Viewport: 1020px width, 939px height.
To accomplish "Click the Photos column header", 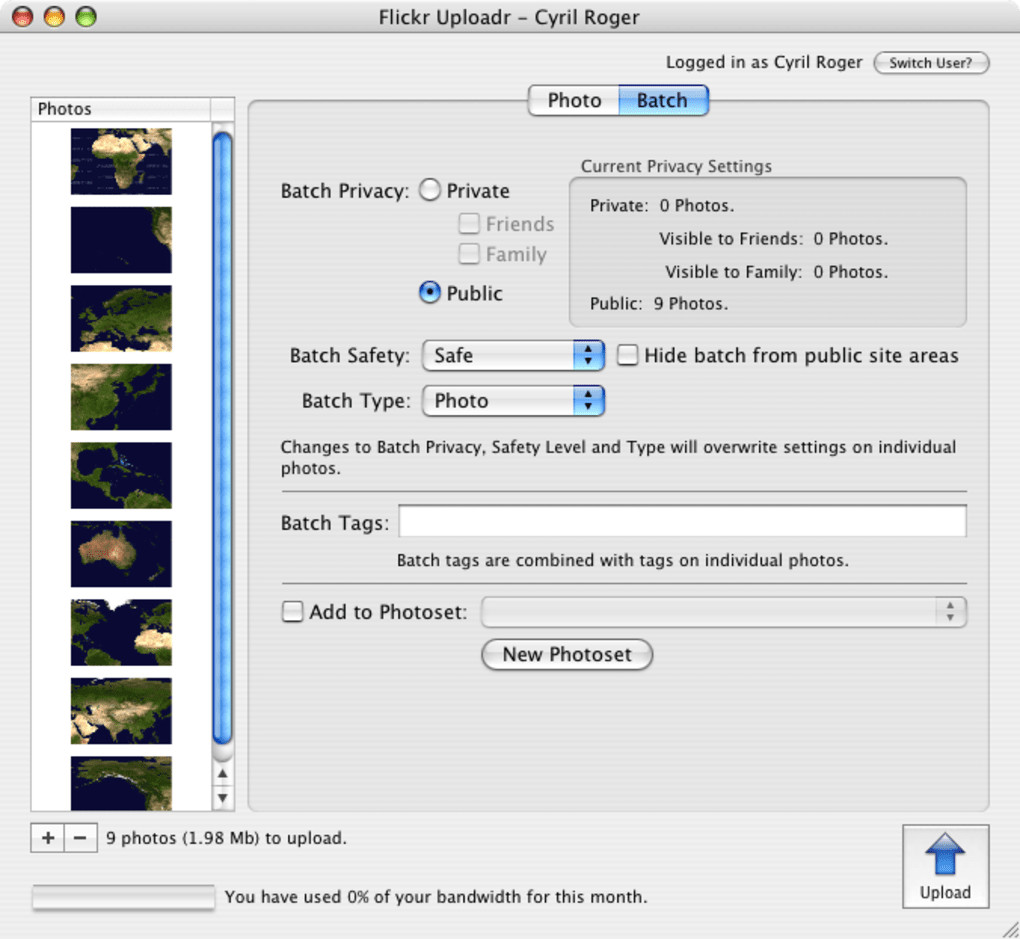I will pyautogui.click(x=121, y=109).
